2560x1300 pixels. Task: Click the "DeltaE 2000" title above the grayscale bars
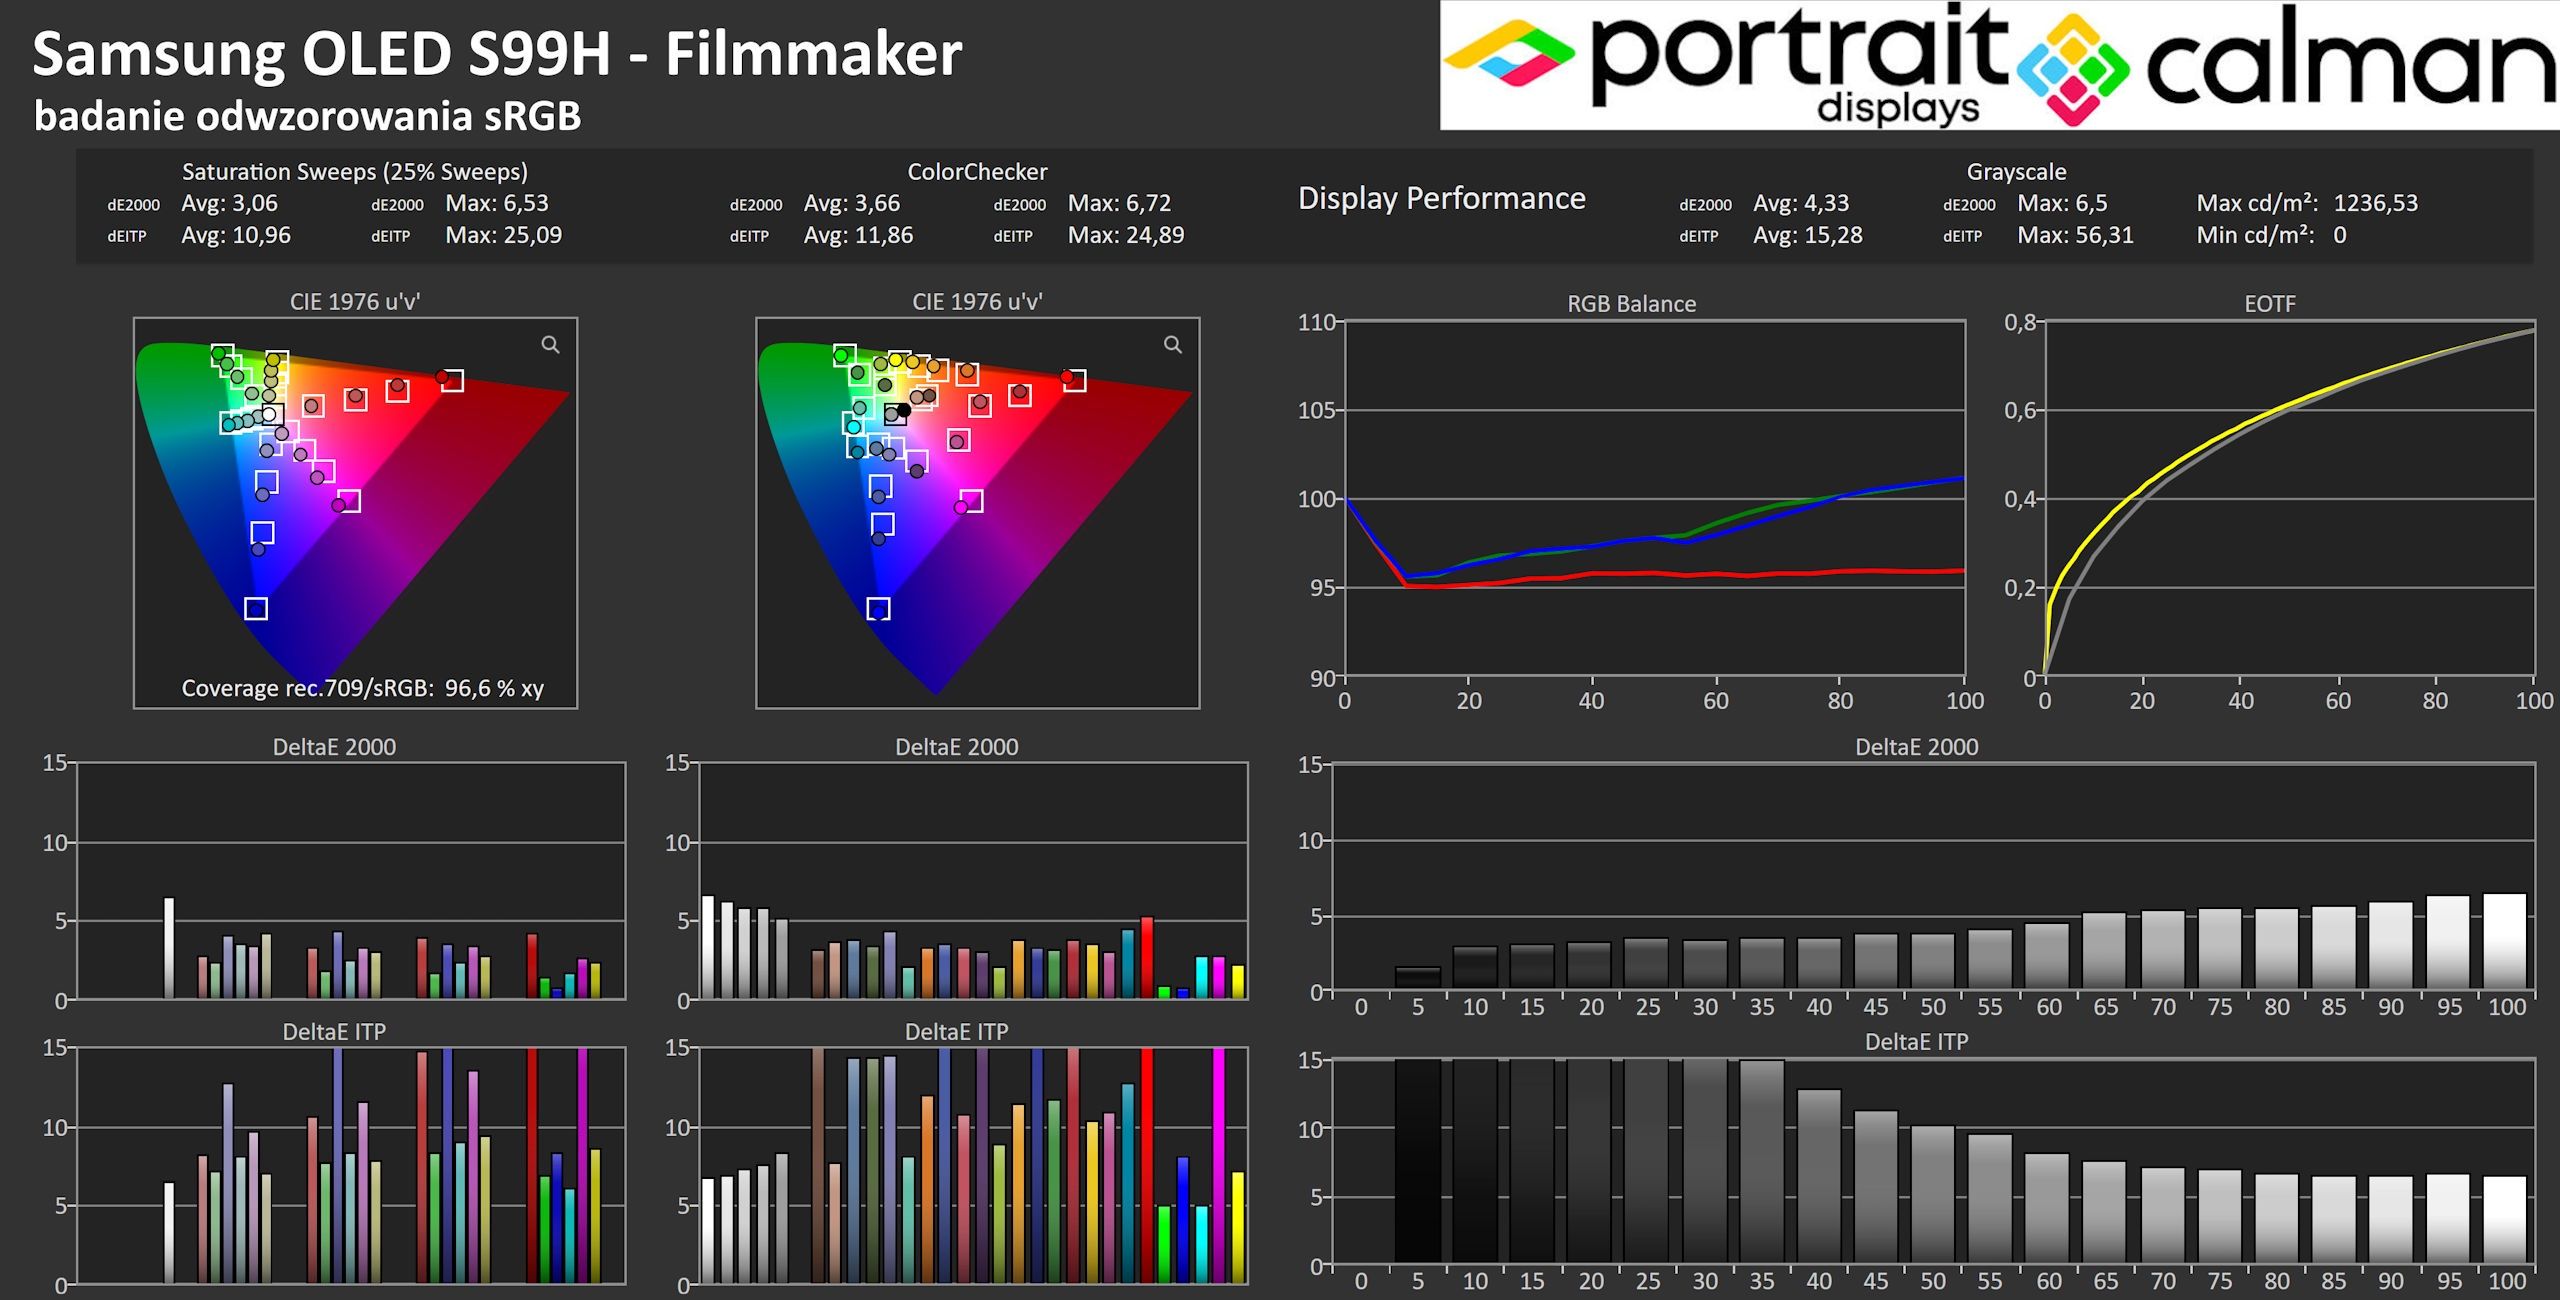click(1916, 747)
